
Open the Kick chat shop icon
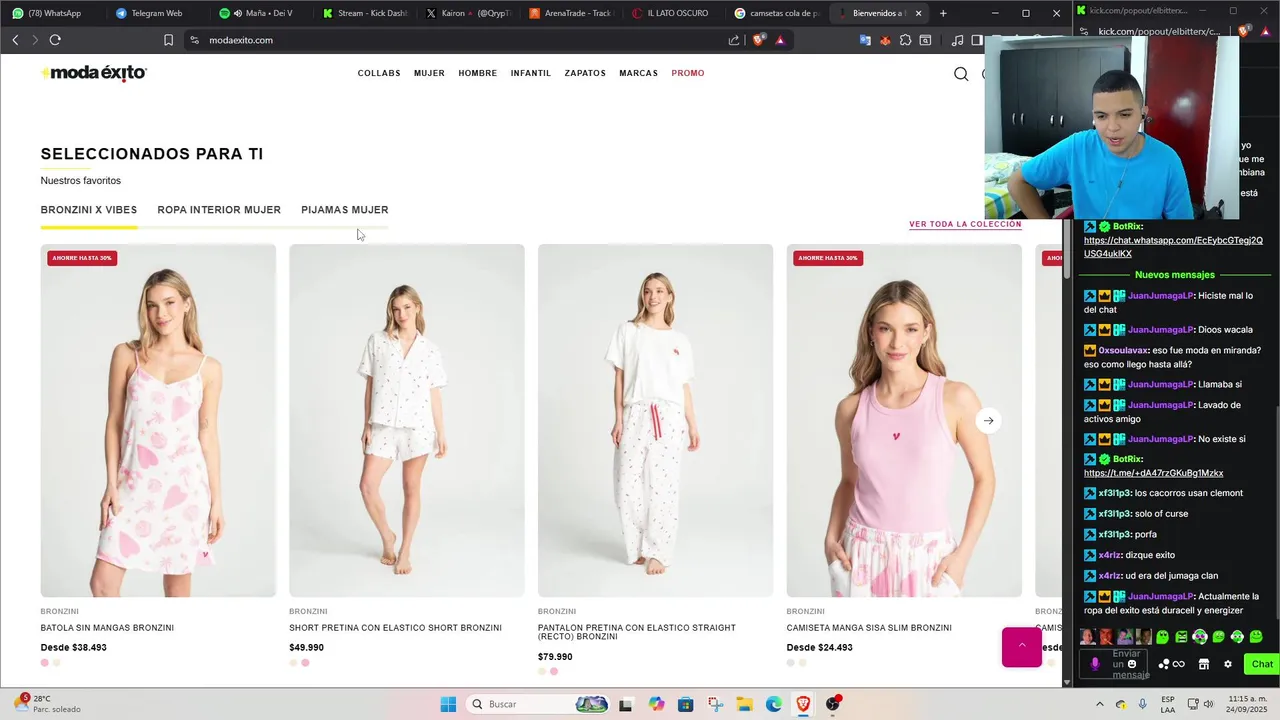[x=1204, y=664]
